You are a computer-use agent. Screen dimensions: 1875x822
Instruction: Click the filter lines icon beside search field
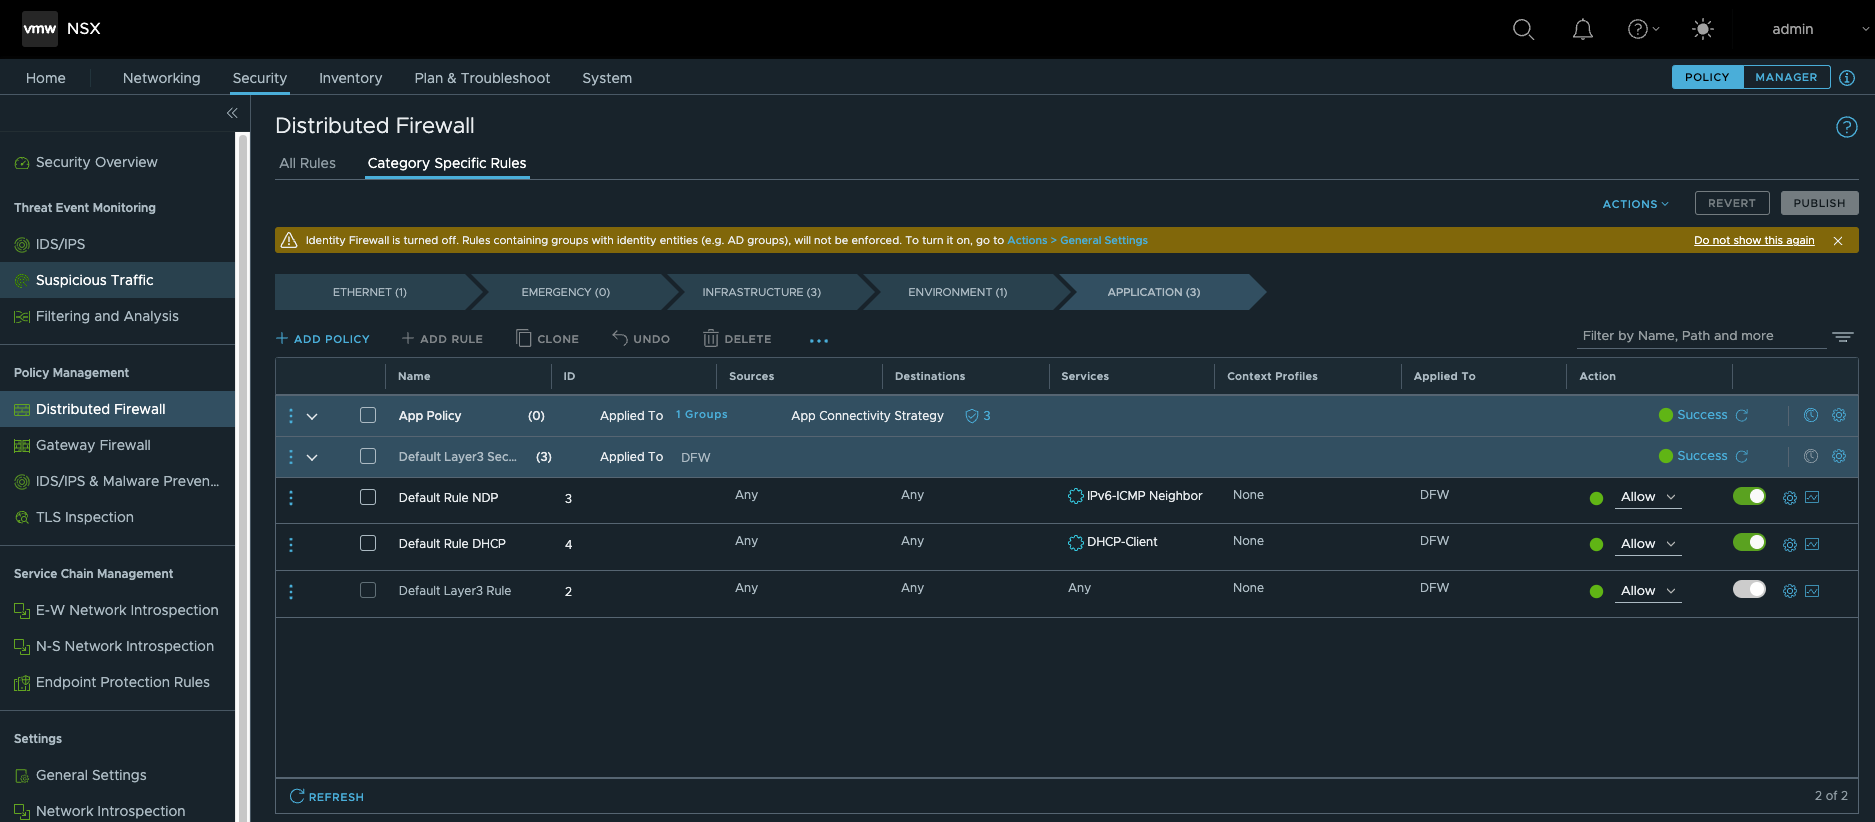[x=1842, y=337]
